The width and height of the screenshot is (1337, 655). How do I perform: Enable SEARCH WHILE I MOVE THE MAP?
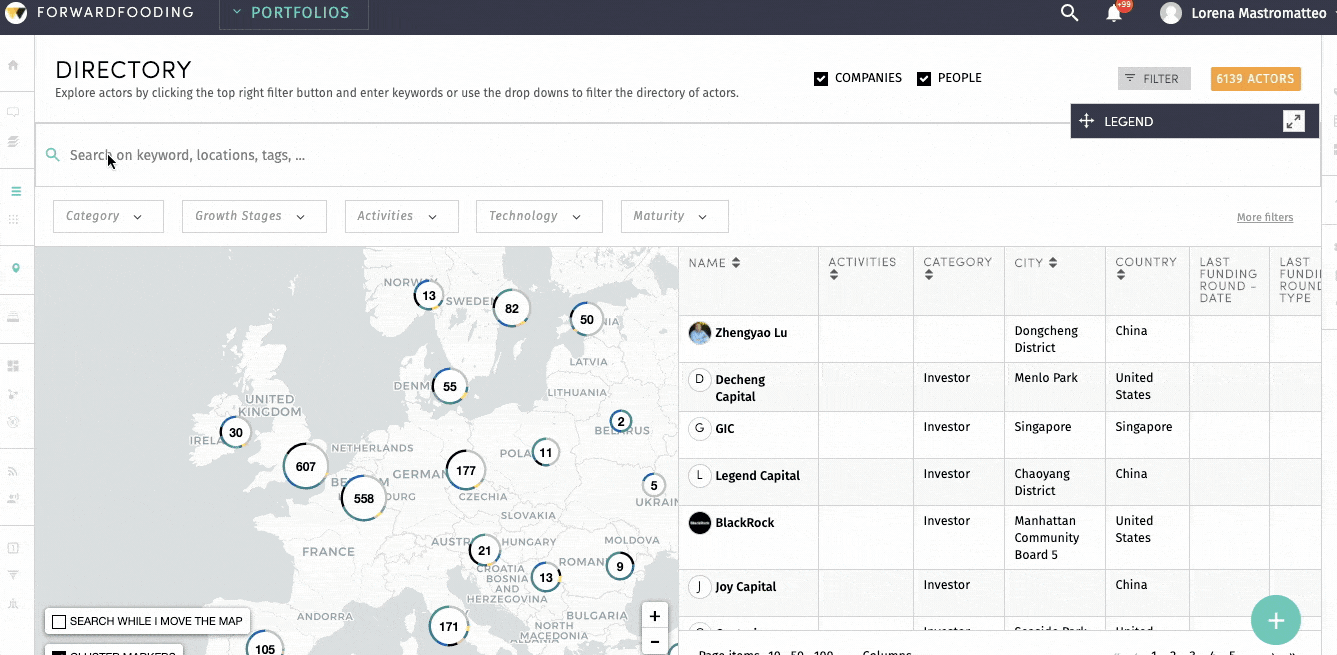[x=58, y=621]
